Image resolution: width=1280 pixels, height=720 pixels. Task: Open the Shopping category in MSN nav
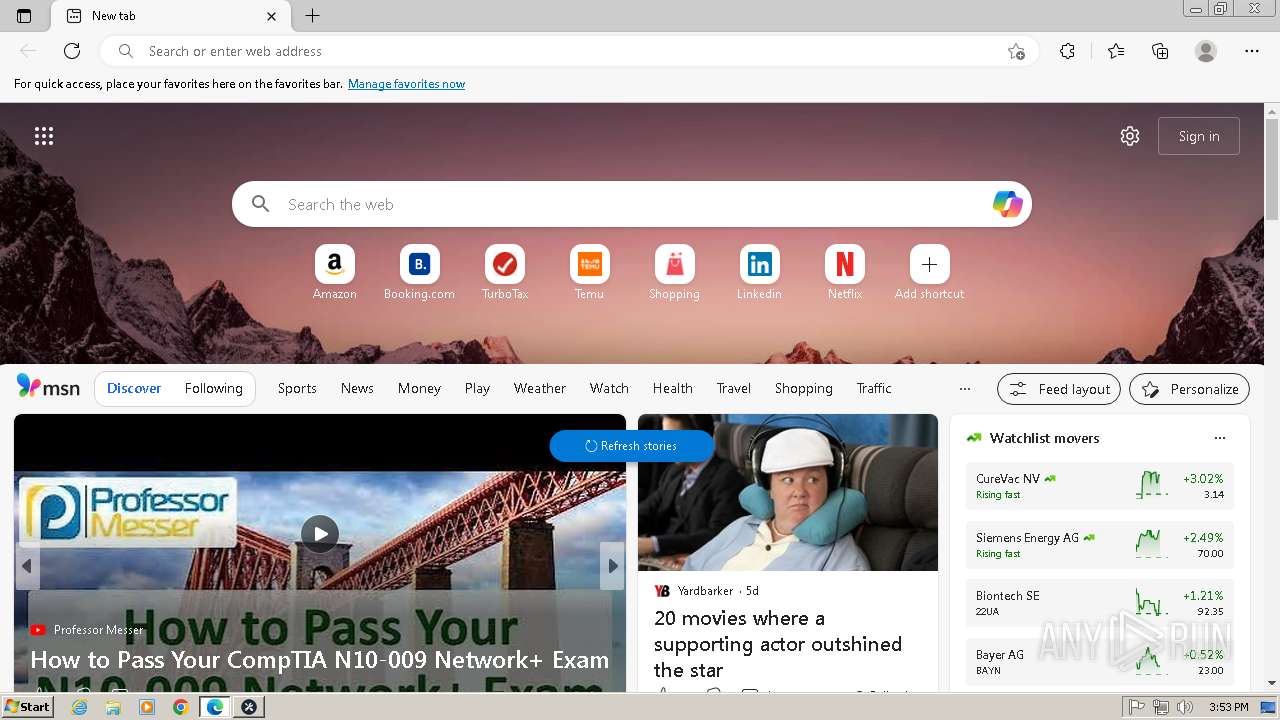click(x=803, y=388)
